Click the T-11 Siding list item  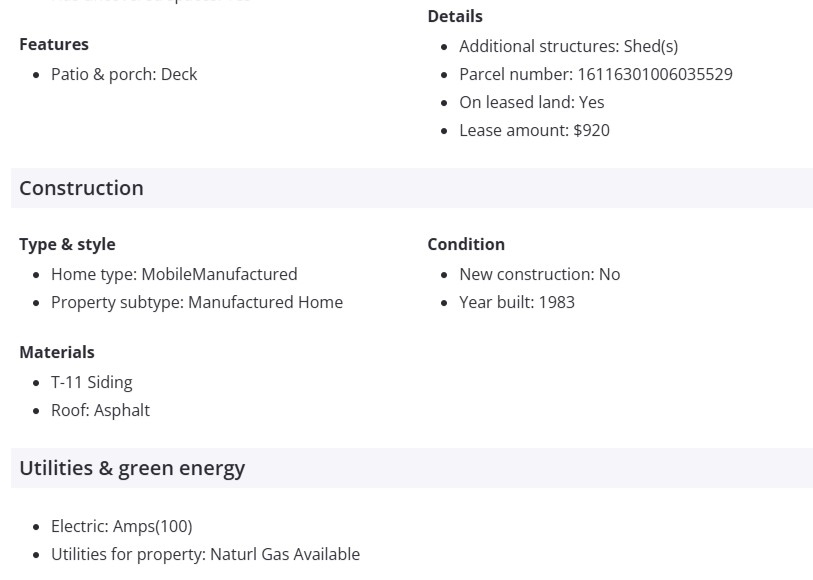(91, 382)
